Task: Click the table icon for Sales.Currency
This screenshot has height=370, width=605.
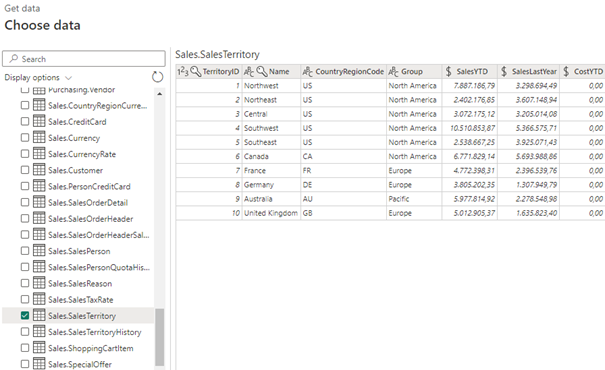Action: 39,137
